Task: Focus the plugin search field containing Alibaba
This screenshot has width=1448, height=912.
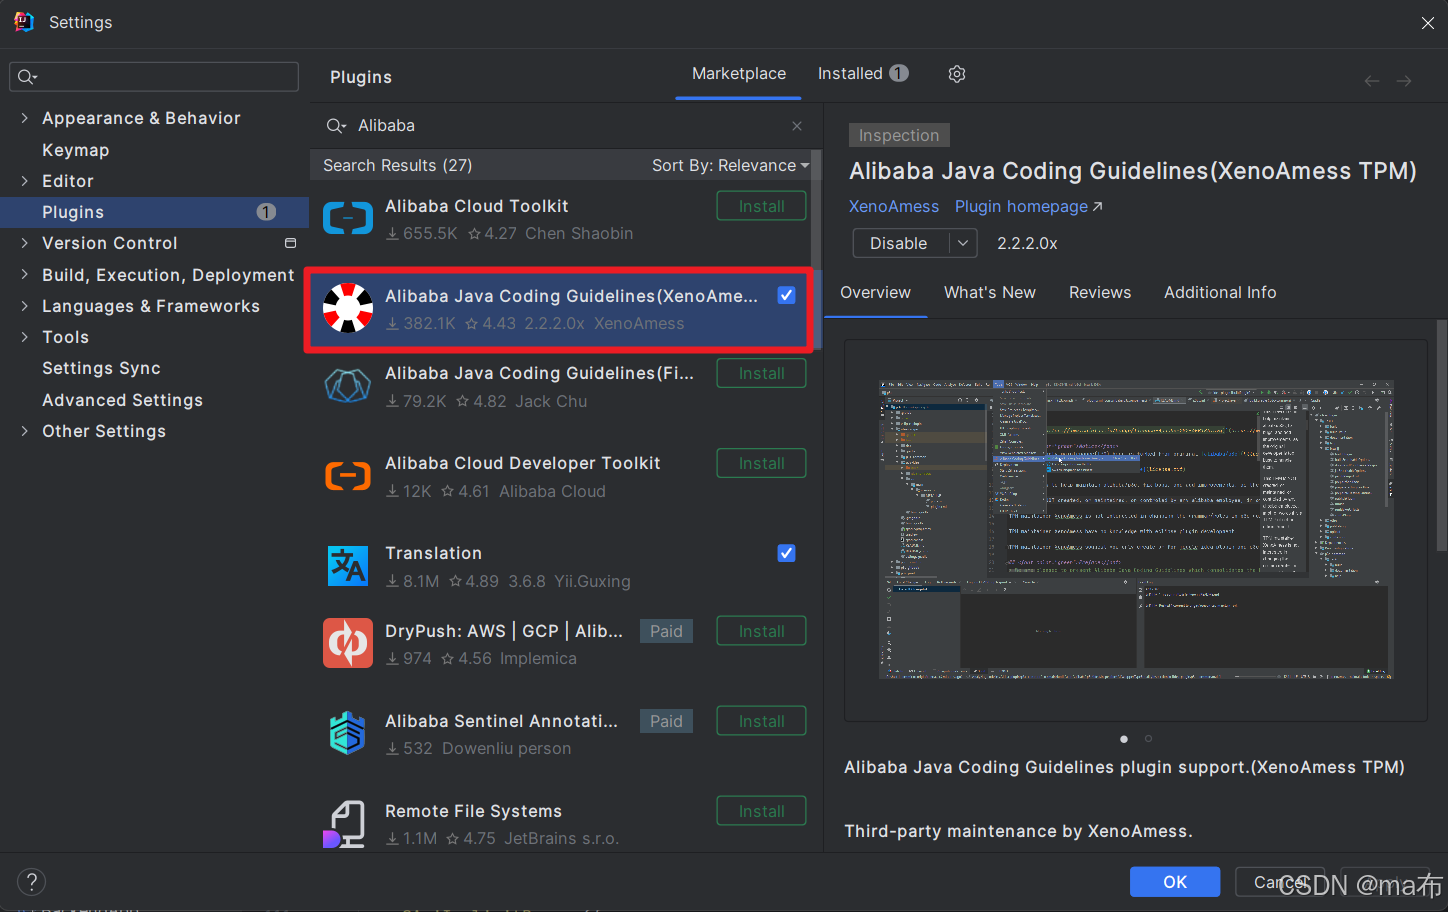Action: [565, 126]
